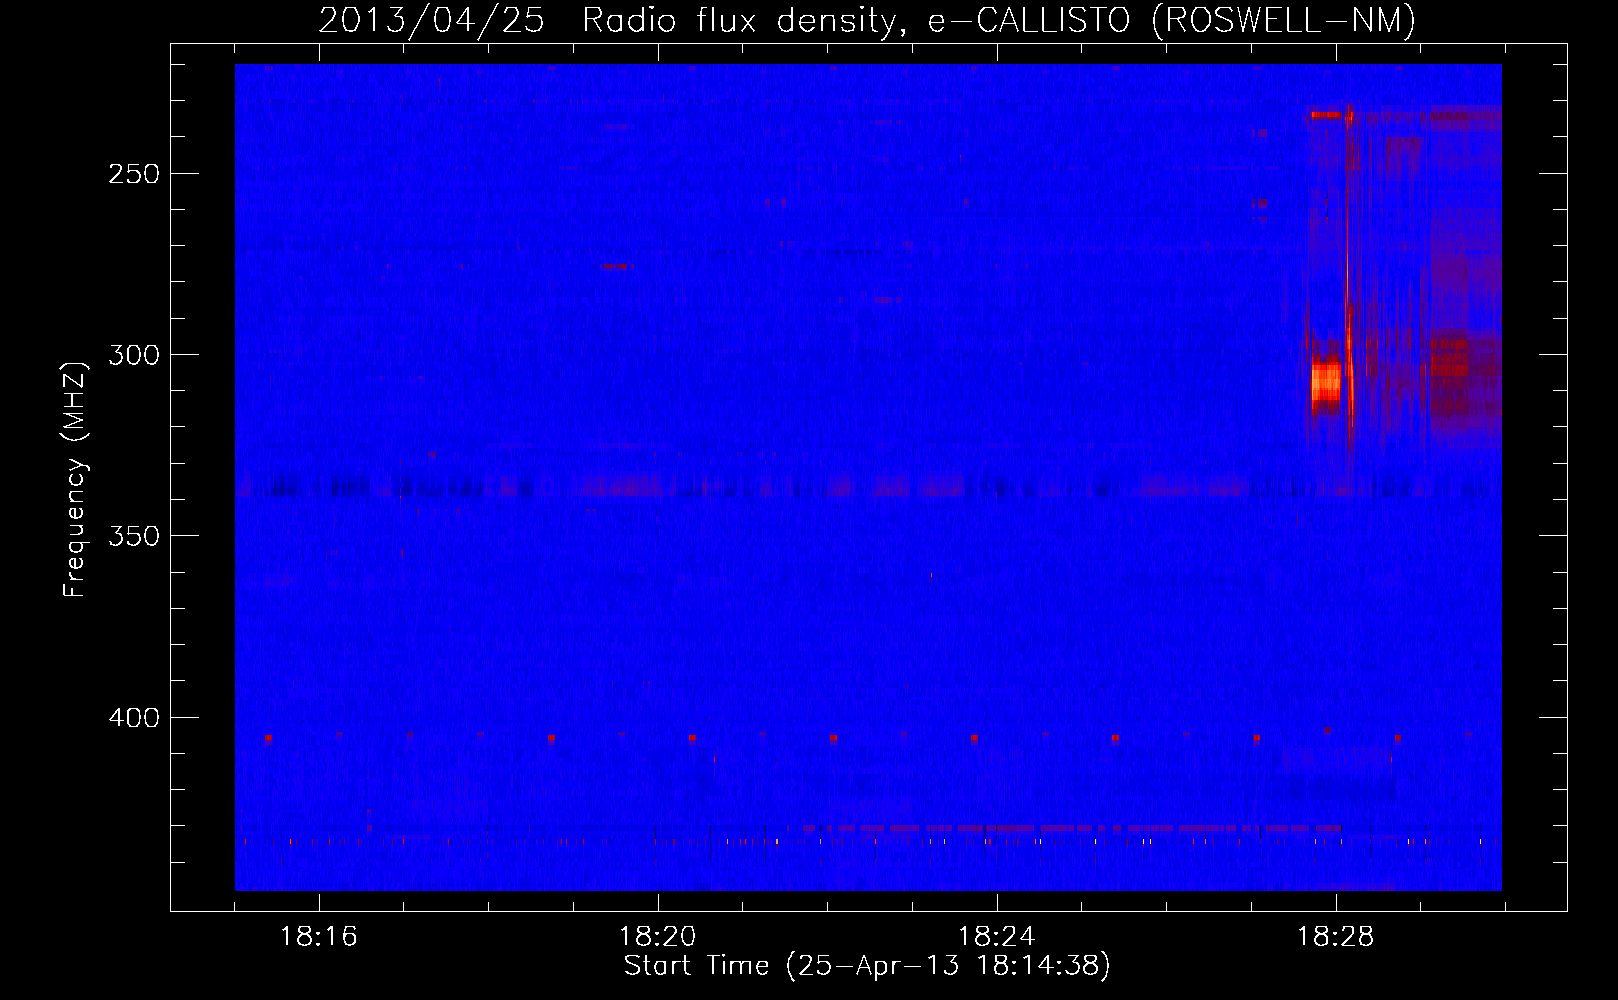
Task: Click the 300 frequency tick label
Action: pyautogui.click(x=134, y=355)
